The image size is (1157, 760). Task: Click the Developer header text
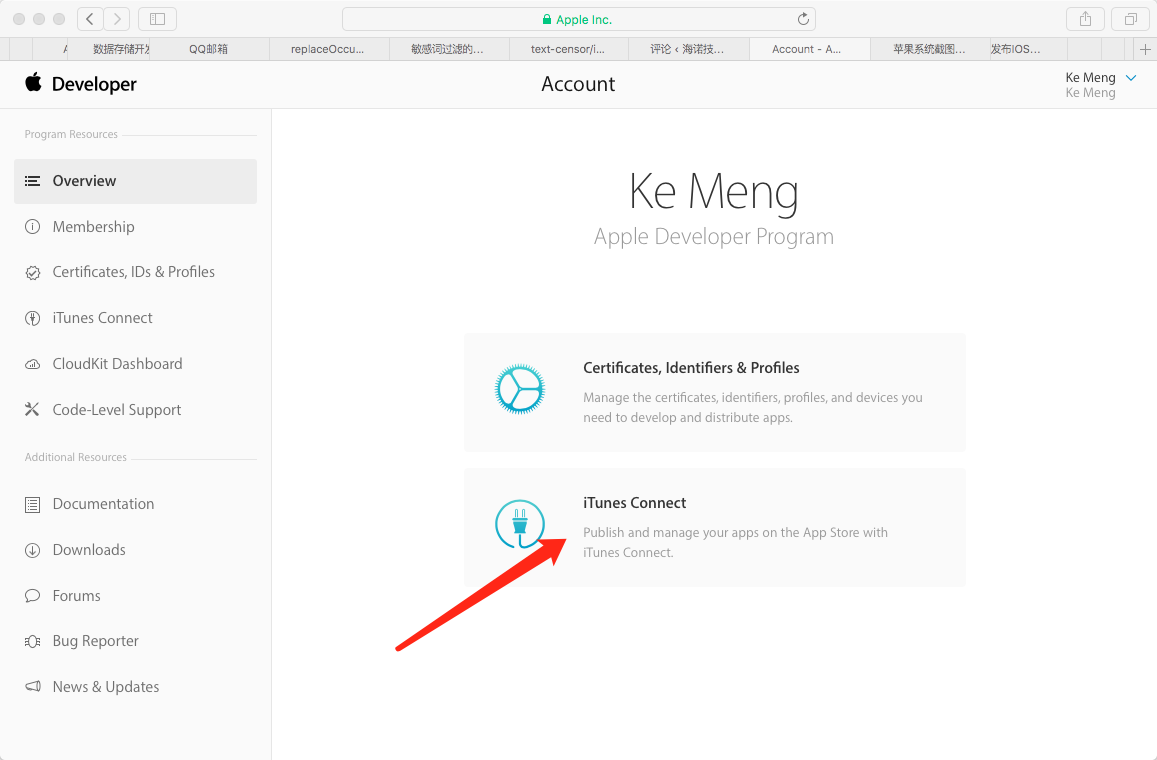[x=94, y=84]
